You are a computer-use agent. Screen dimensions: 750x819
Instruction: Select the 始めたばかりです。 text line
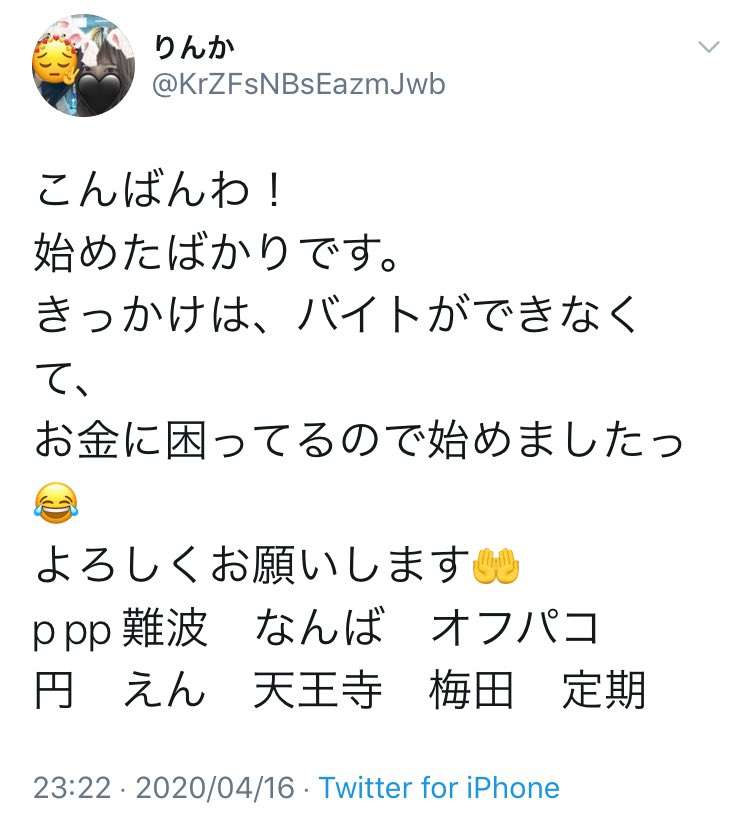pos(216,253)
